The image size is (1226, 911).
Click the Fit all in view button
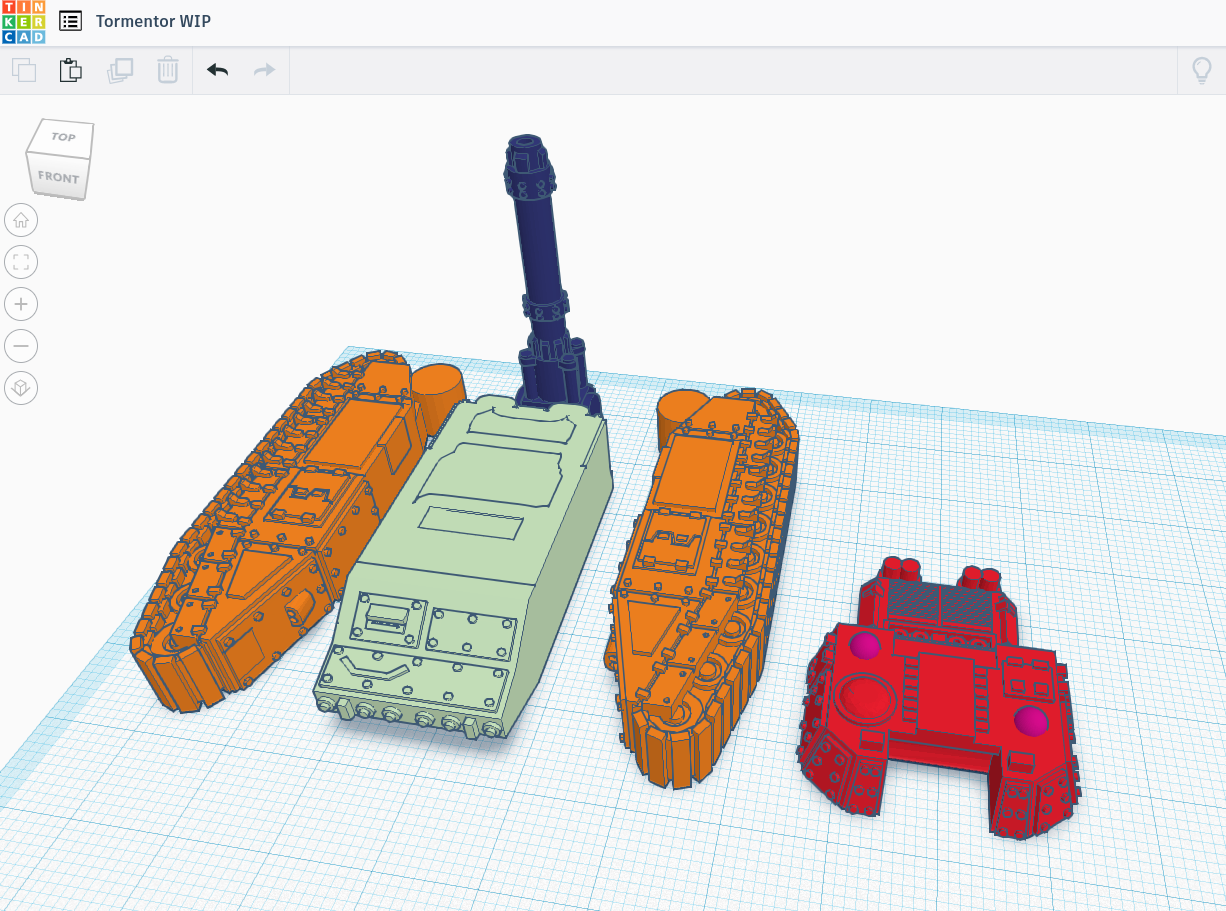[x=21, y=262]
